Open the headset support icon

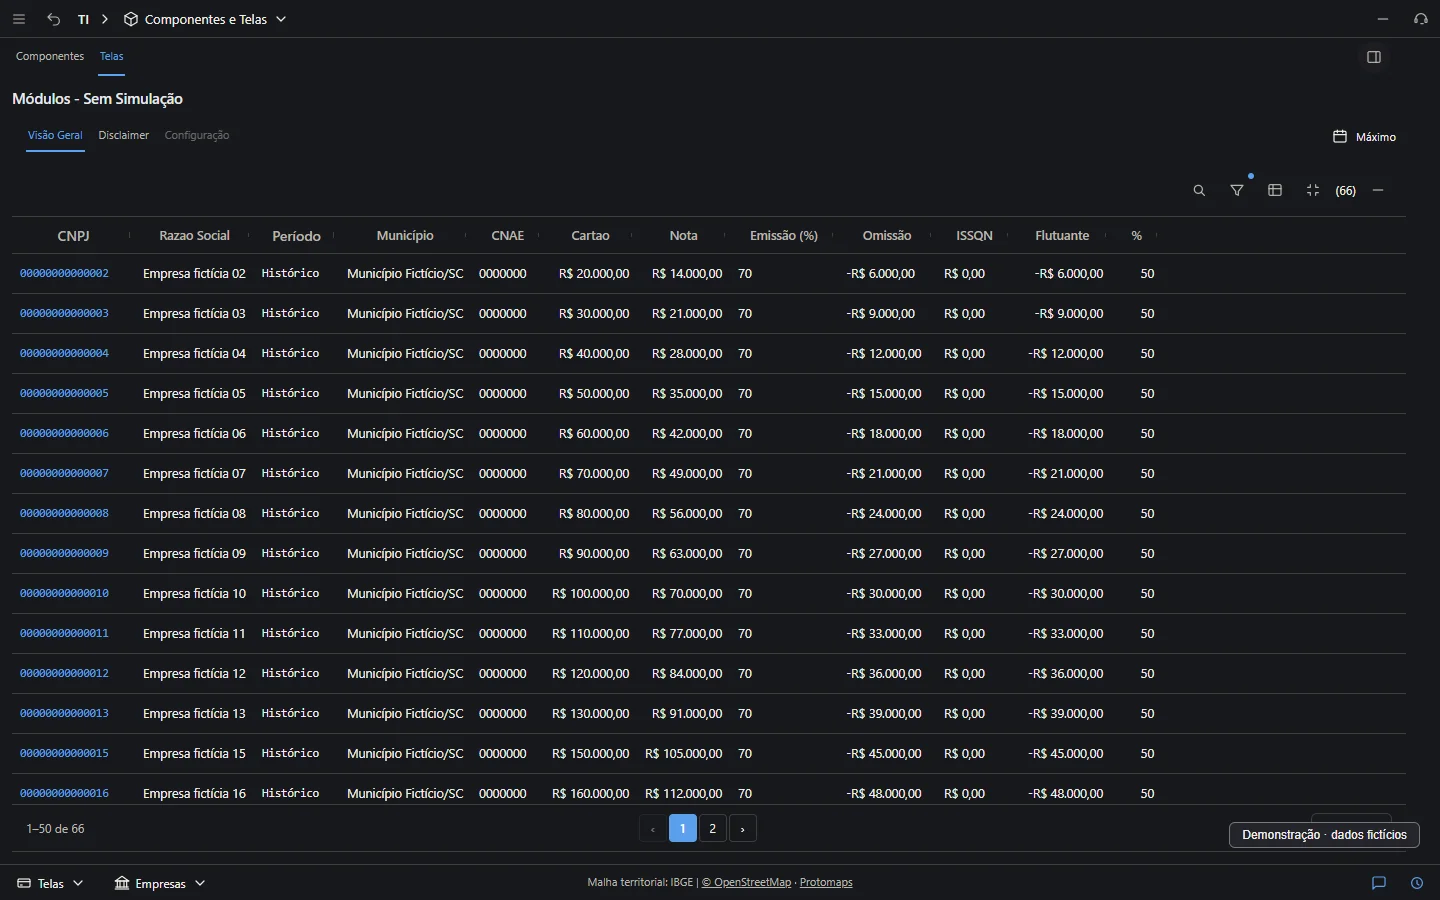1421,19
